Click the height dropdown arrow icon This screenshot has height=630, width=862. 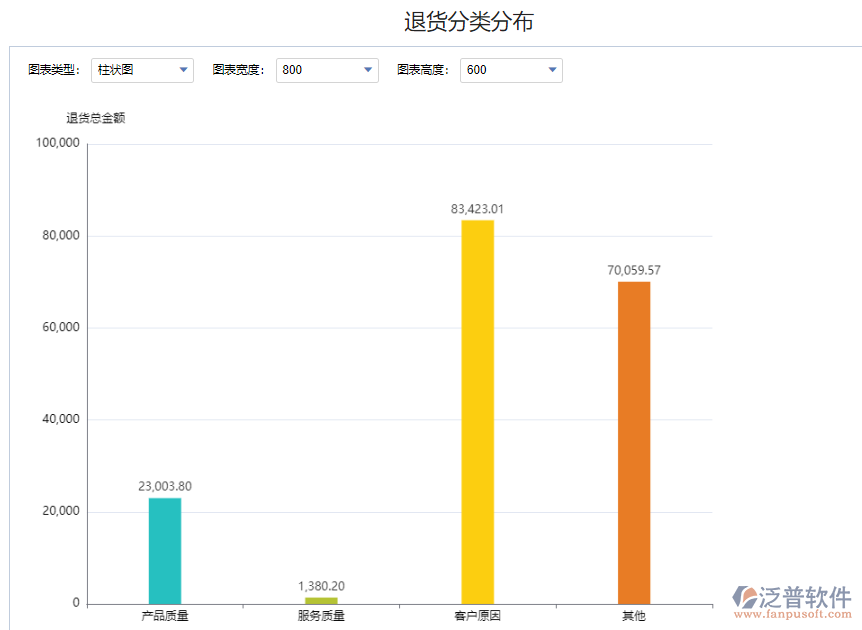(552, 70)
